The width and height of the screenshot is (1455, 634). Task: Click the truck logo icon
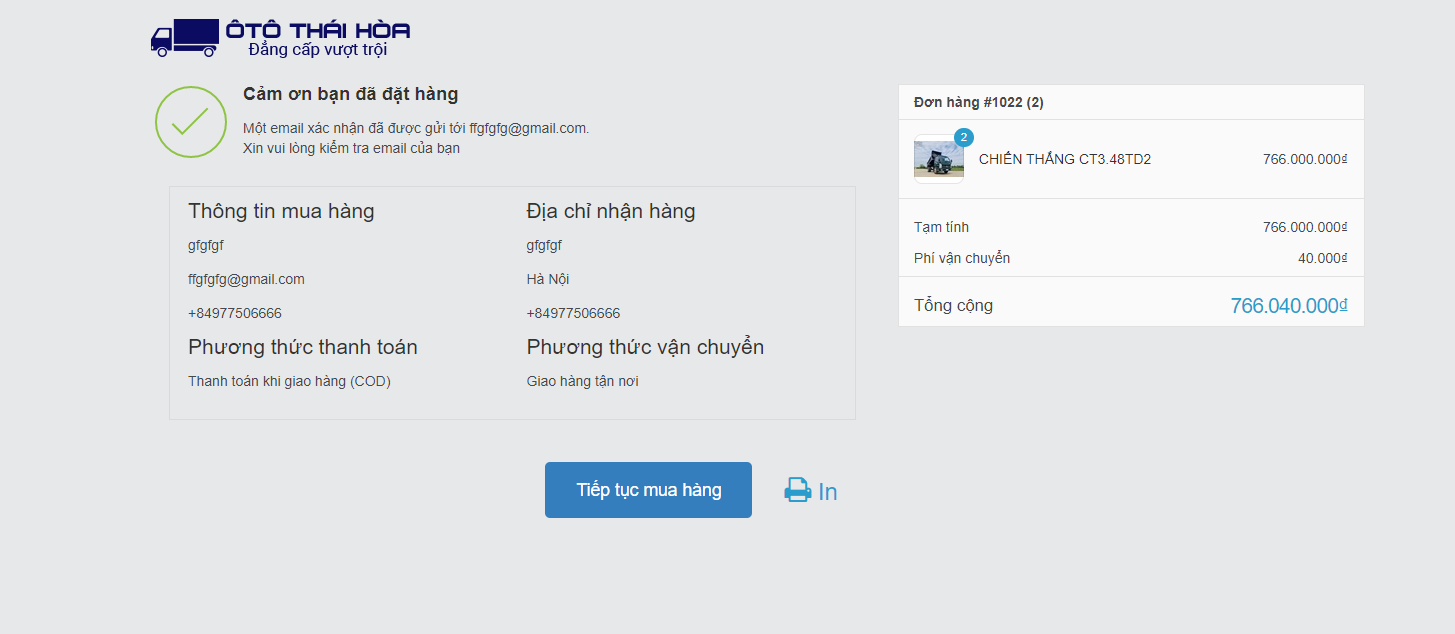tap(184, 37)
